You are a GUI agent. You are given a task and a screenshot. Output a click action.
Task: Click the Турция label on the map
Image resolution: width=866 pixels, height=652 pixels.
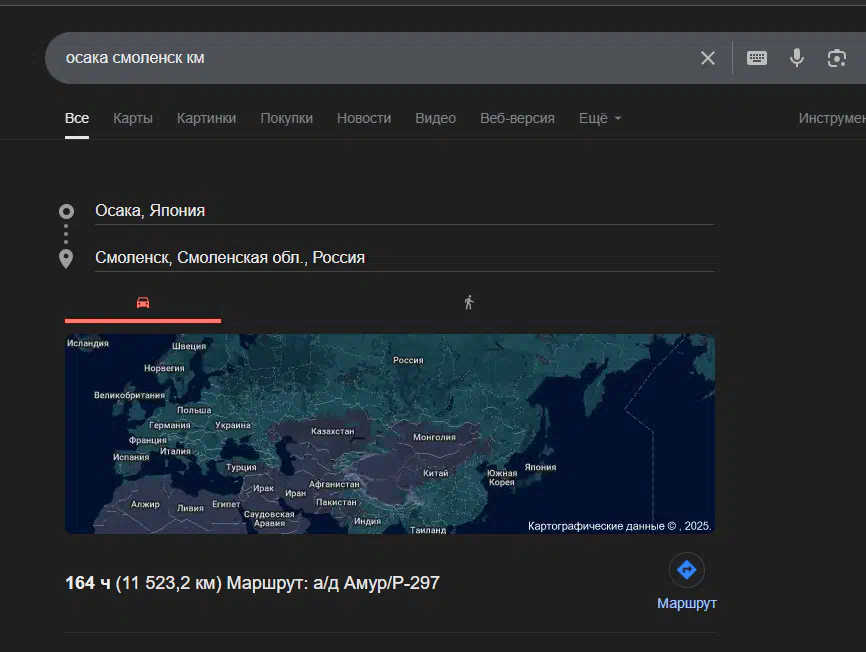click(241, 467)
